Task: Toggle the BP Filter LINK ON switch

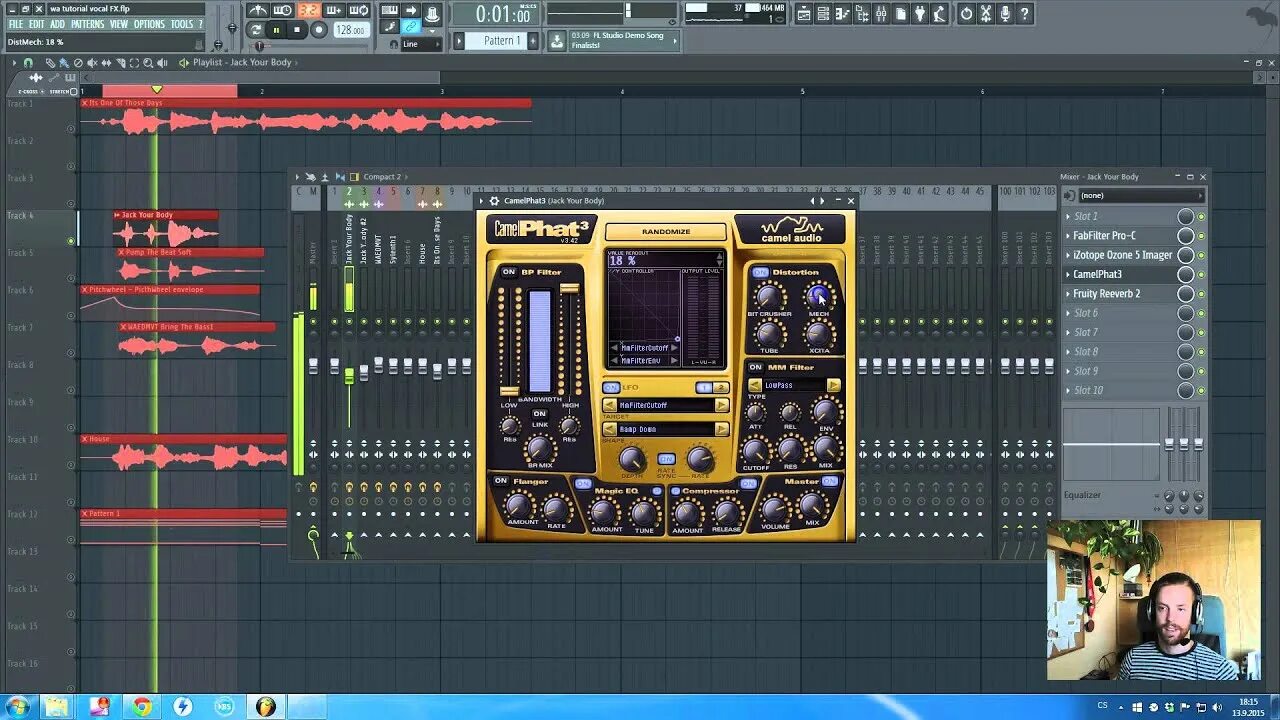Action: pyautogui.click(x=539, y=413)
